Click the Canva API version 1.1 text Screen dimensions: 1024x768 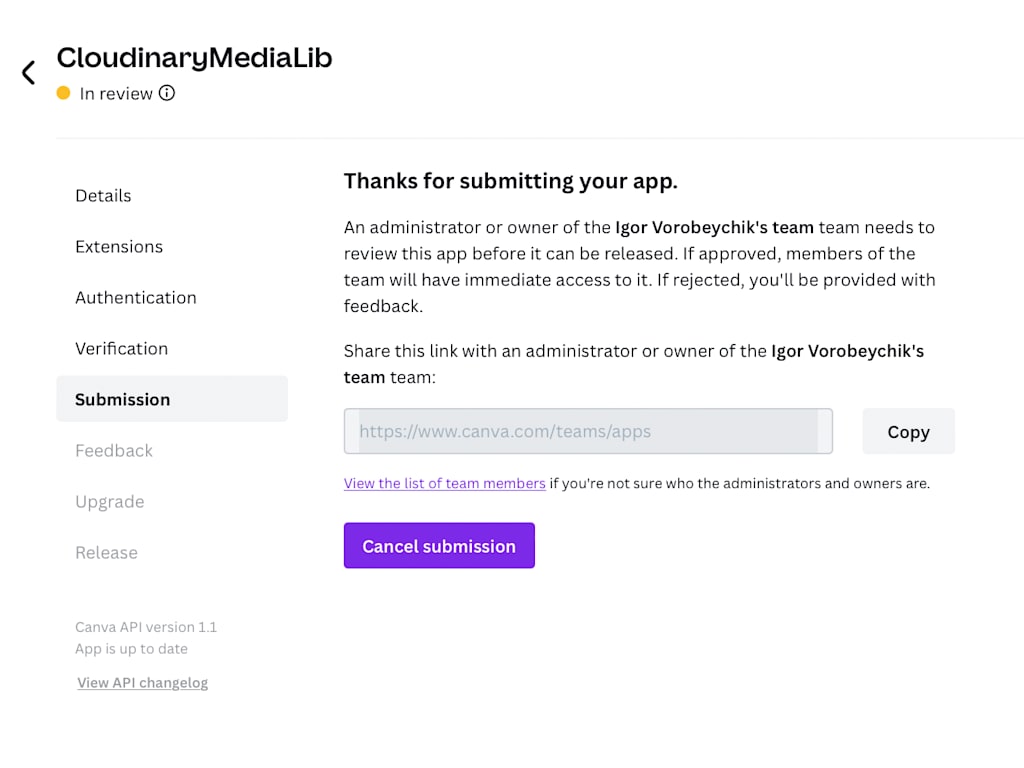[x=146, y=627]
